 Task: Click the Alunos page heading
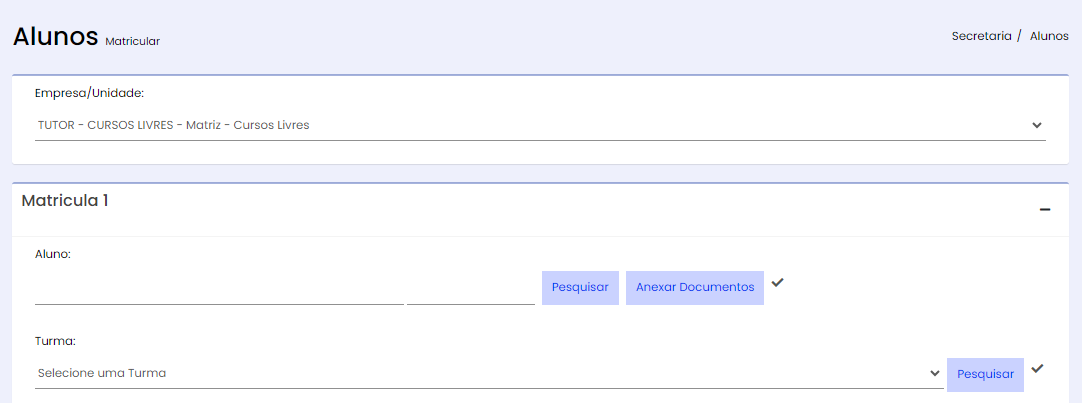coord(56,37)
